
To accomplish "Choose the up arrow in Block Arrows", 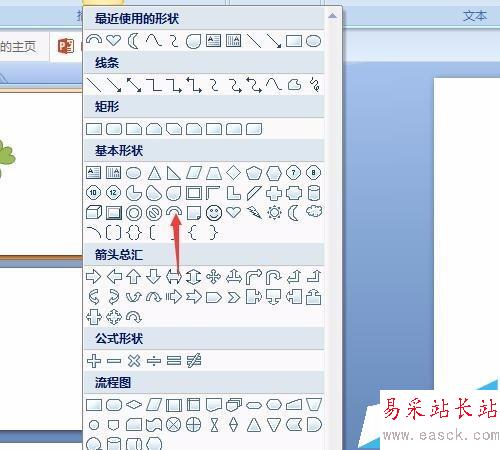I will [134, 277].
